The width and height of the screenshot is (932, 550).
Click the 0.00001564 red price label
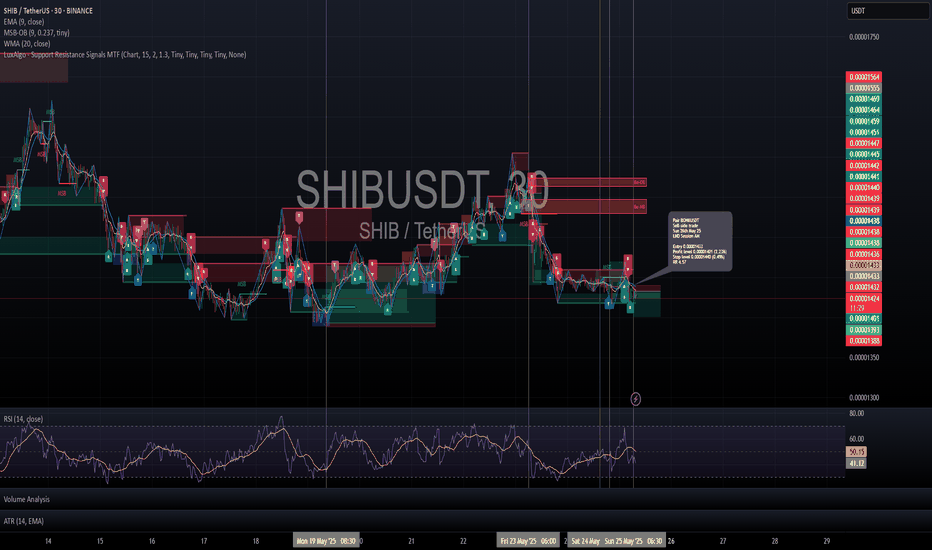864,77
